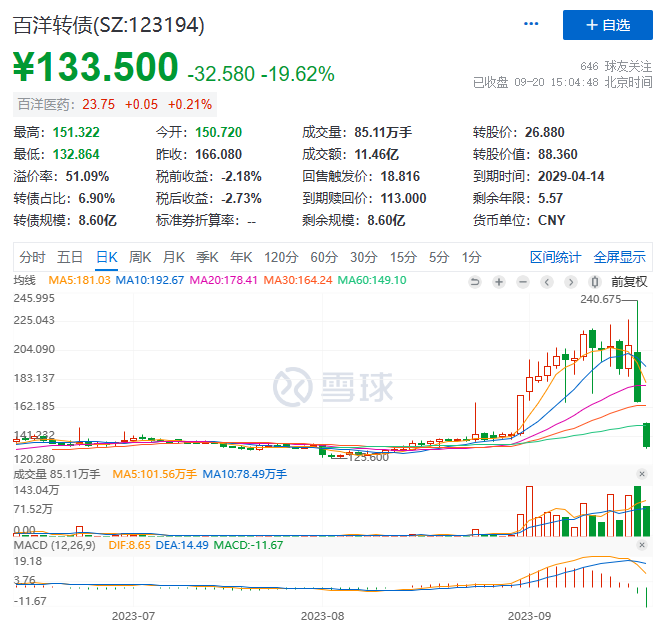Screen dimensions: 661x629
Task: Switch to 60分 chart interval
Action: 324,257
